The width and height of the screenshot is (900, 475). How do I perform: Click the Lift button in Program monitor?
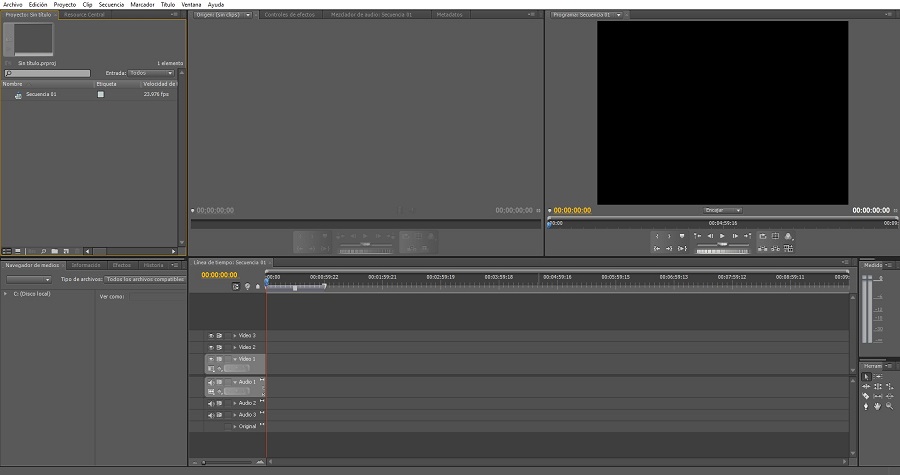click(x=763, y=248)
